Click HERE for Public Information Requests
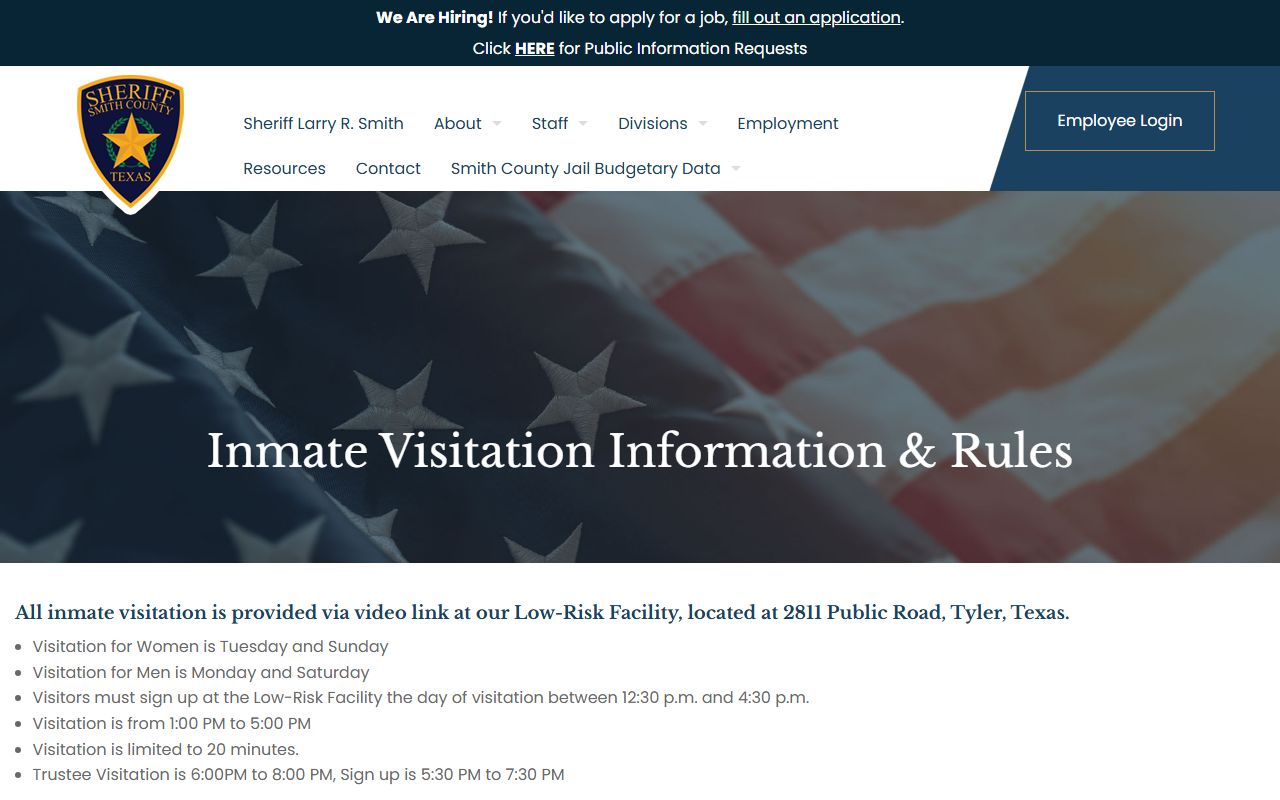This screenshot has width=1280, height=800. (534, 48)
